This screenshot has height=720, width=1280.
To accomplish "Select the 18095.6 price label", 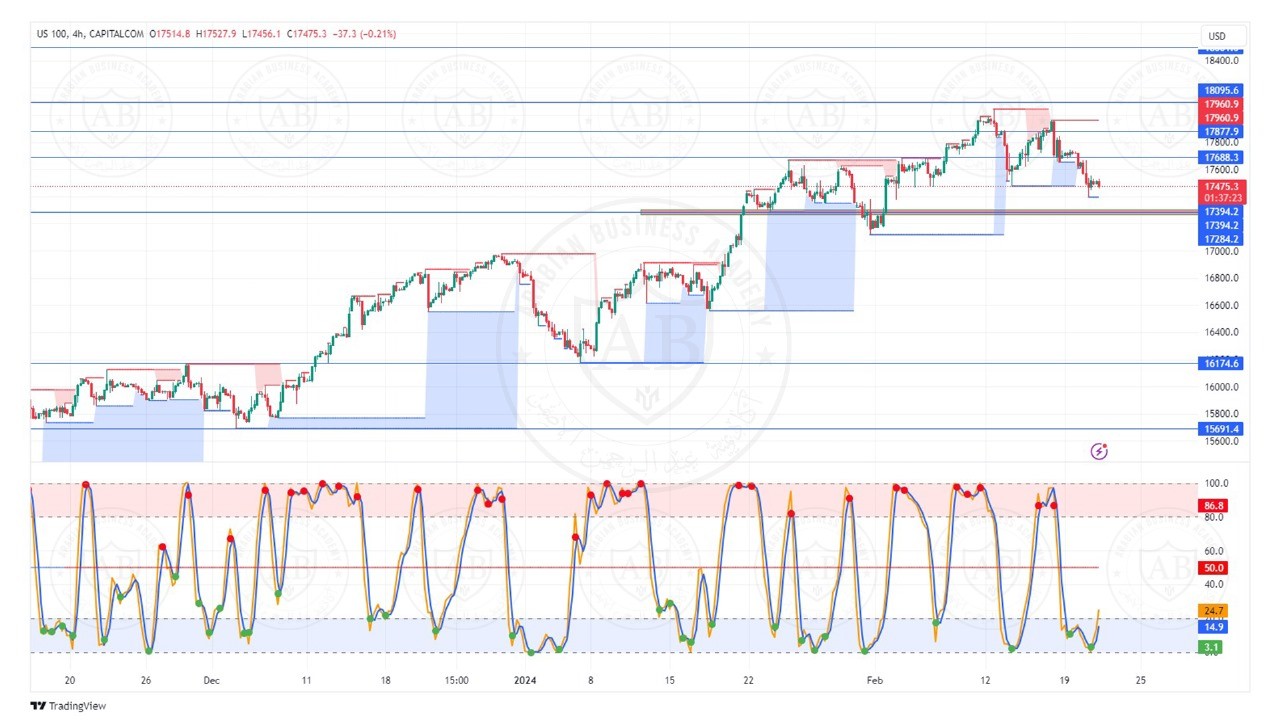I will click(x=1222, y=90).
